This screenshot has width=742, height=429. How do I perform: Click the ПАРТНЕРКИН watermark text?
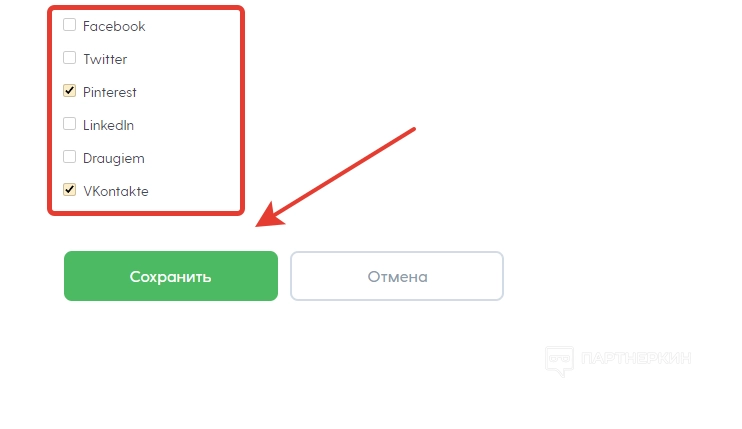[x=636, y=358]
